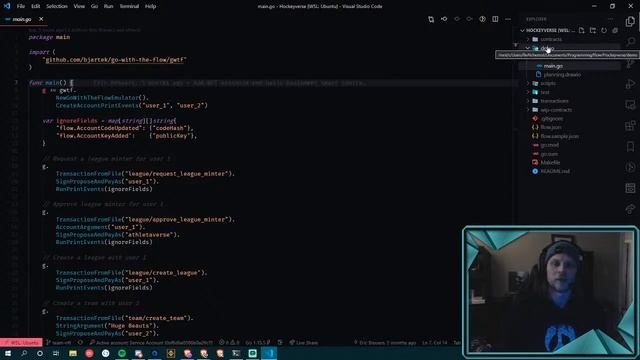Image resolution: width=640 pixels, height=360 pixels.
Task: Open flow.sample.json in Explorer
Action: (560, 136)
